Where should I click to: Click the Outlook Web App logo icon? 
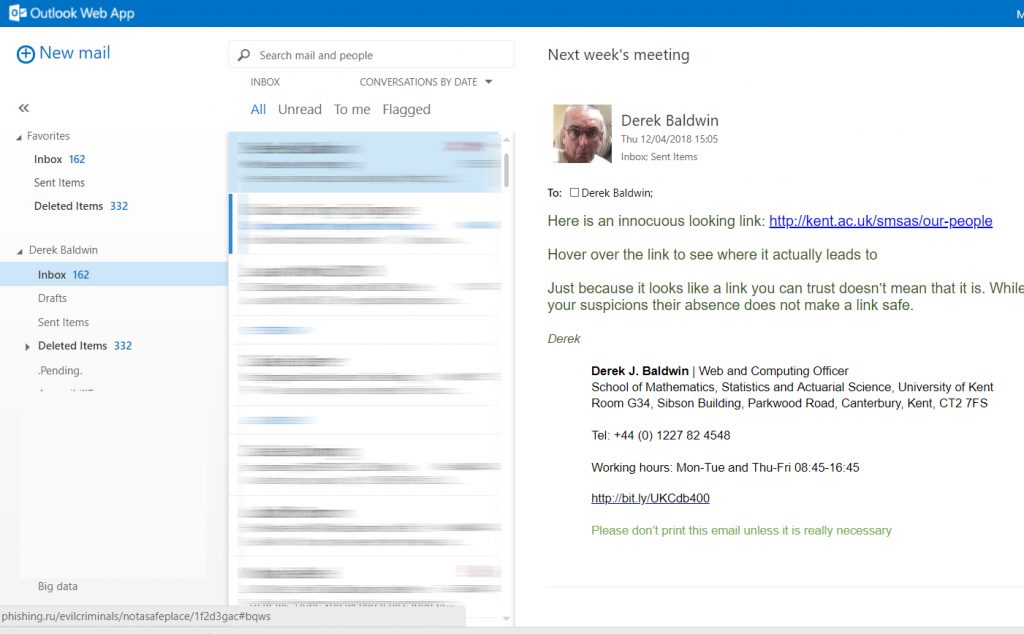pos(17,13)
